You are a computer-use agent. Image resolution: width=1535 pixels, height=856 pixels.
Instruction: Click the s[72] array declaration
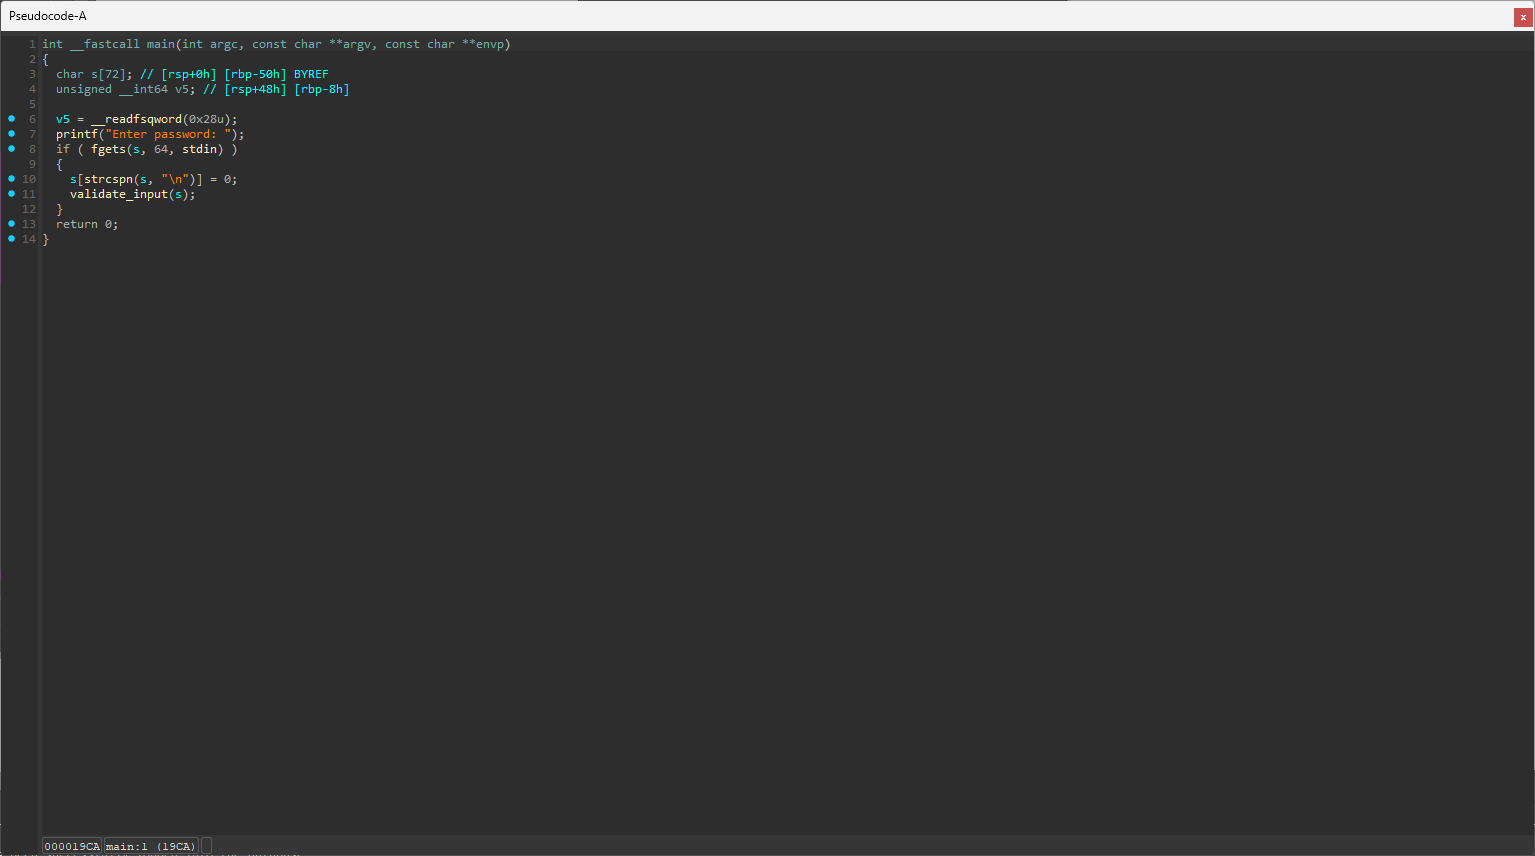click(x=108, y=74)
